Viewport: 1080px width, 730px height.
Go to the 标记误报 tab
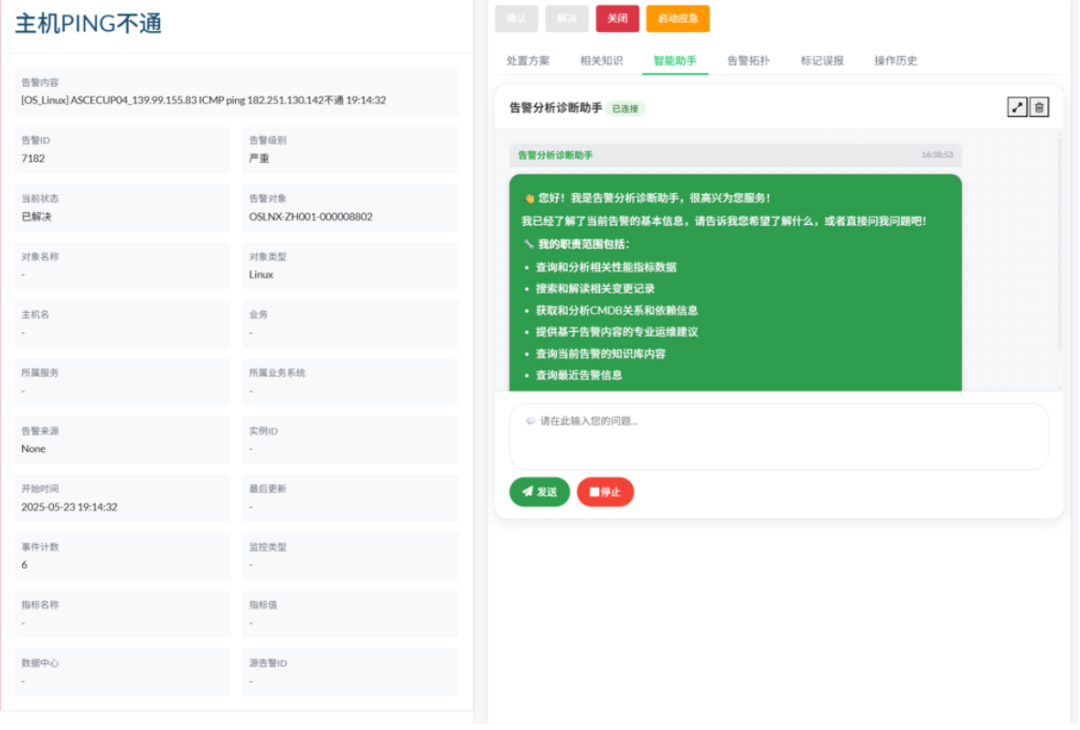click(x=822, y=61)
